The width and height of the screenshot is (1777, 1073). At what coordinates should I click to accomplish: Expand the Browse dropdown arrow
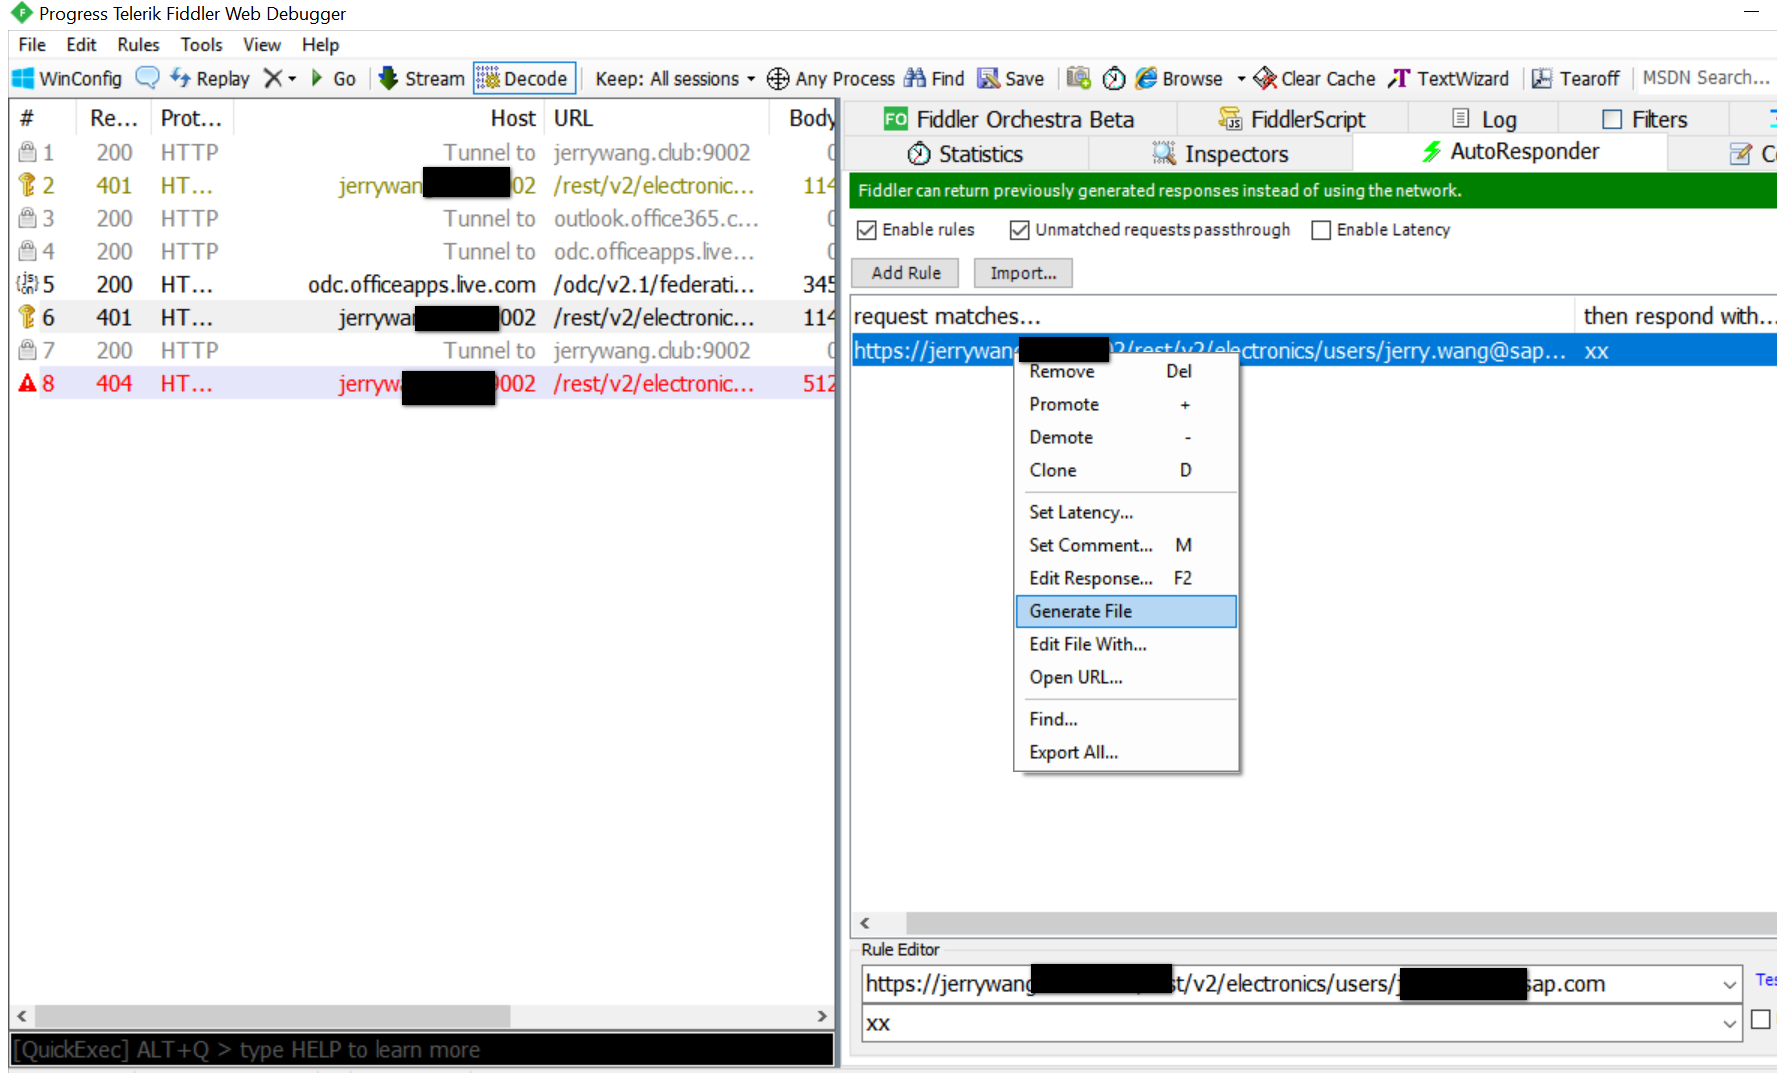click(1241, 78)
